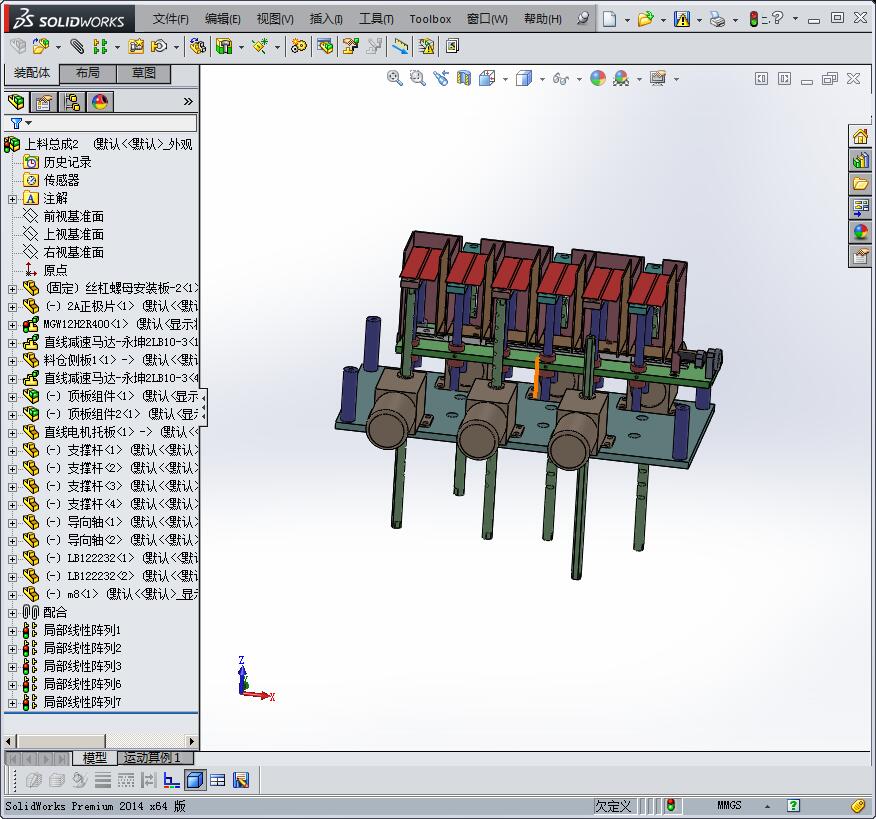Select the 原点 origin item
This screenshot has height=819, width=876.
click(55, 270)
